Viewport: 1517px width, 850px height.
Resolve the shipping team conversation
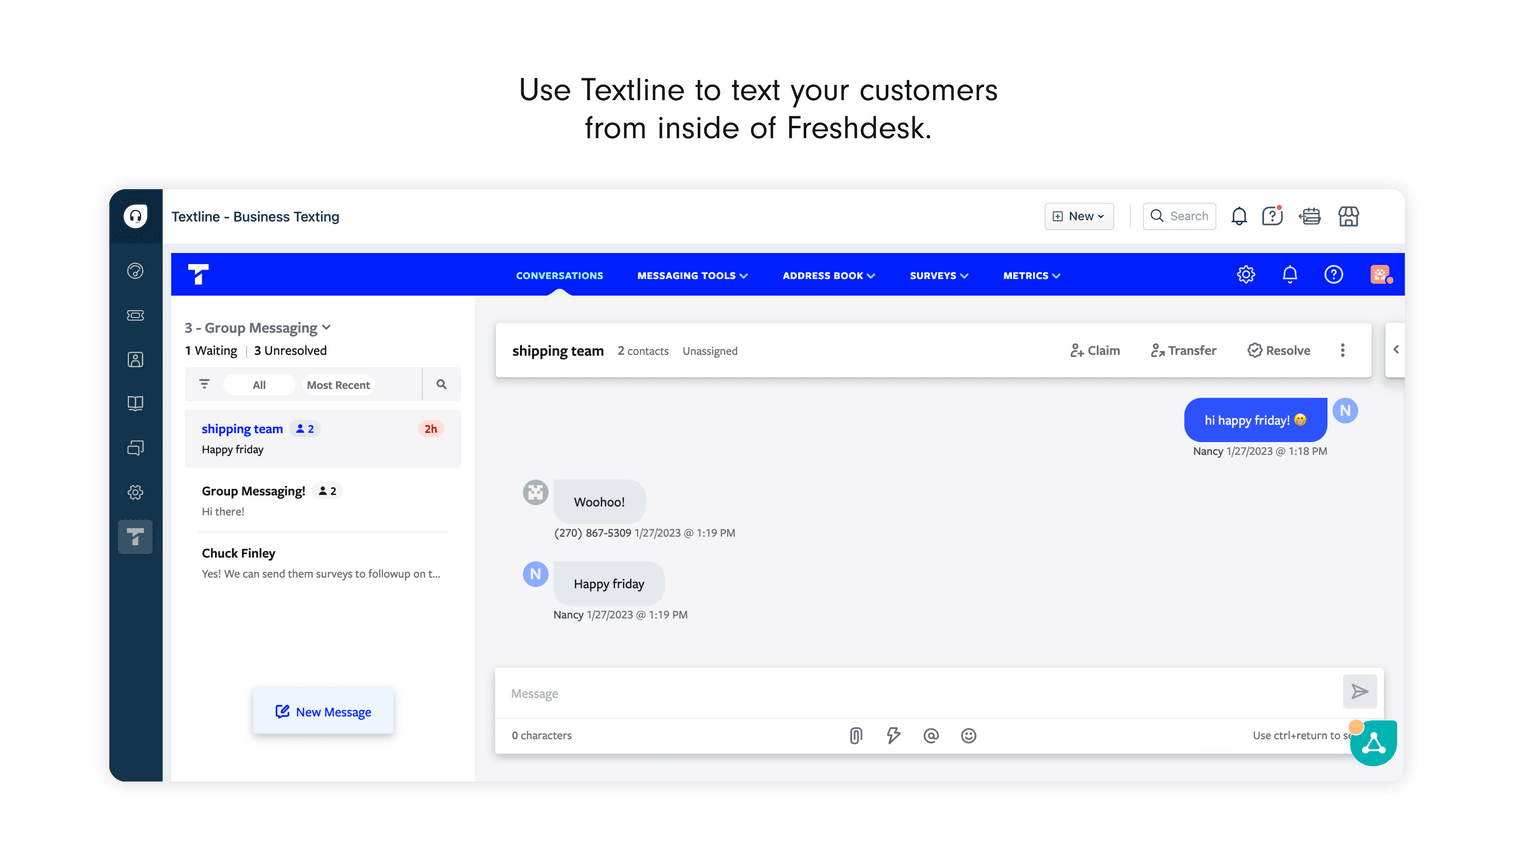pos(1278,351)
